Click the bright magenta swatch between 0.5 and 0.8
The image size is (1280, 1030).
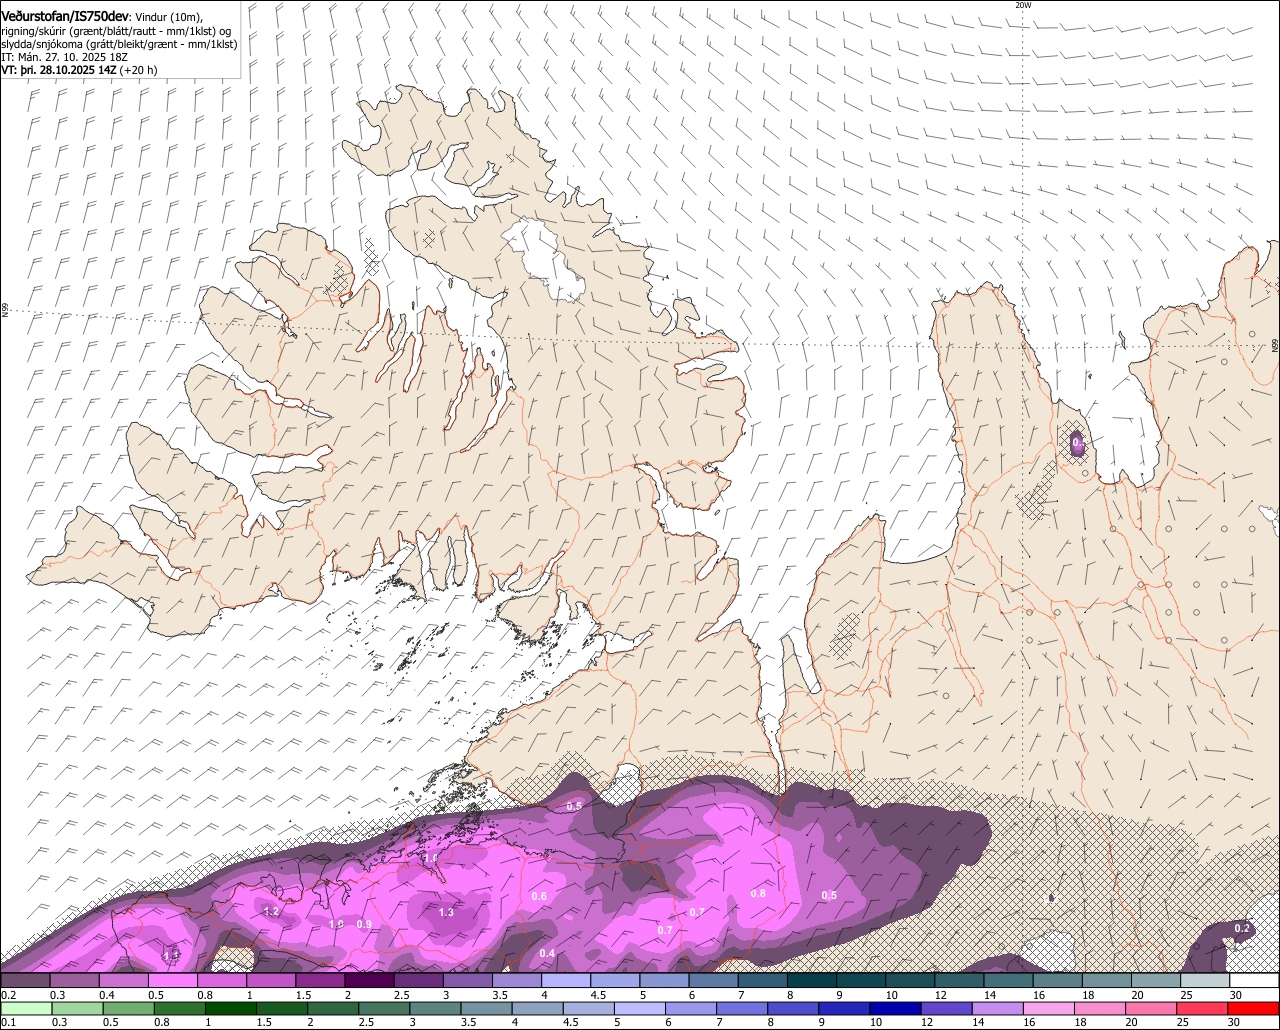point(172,980)
